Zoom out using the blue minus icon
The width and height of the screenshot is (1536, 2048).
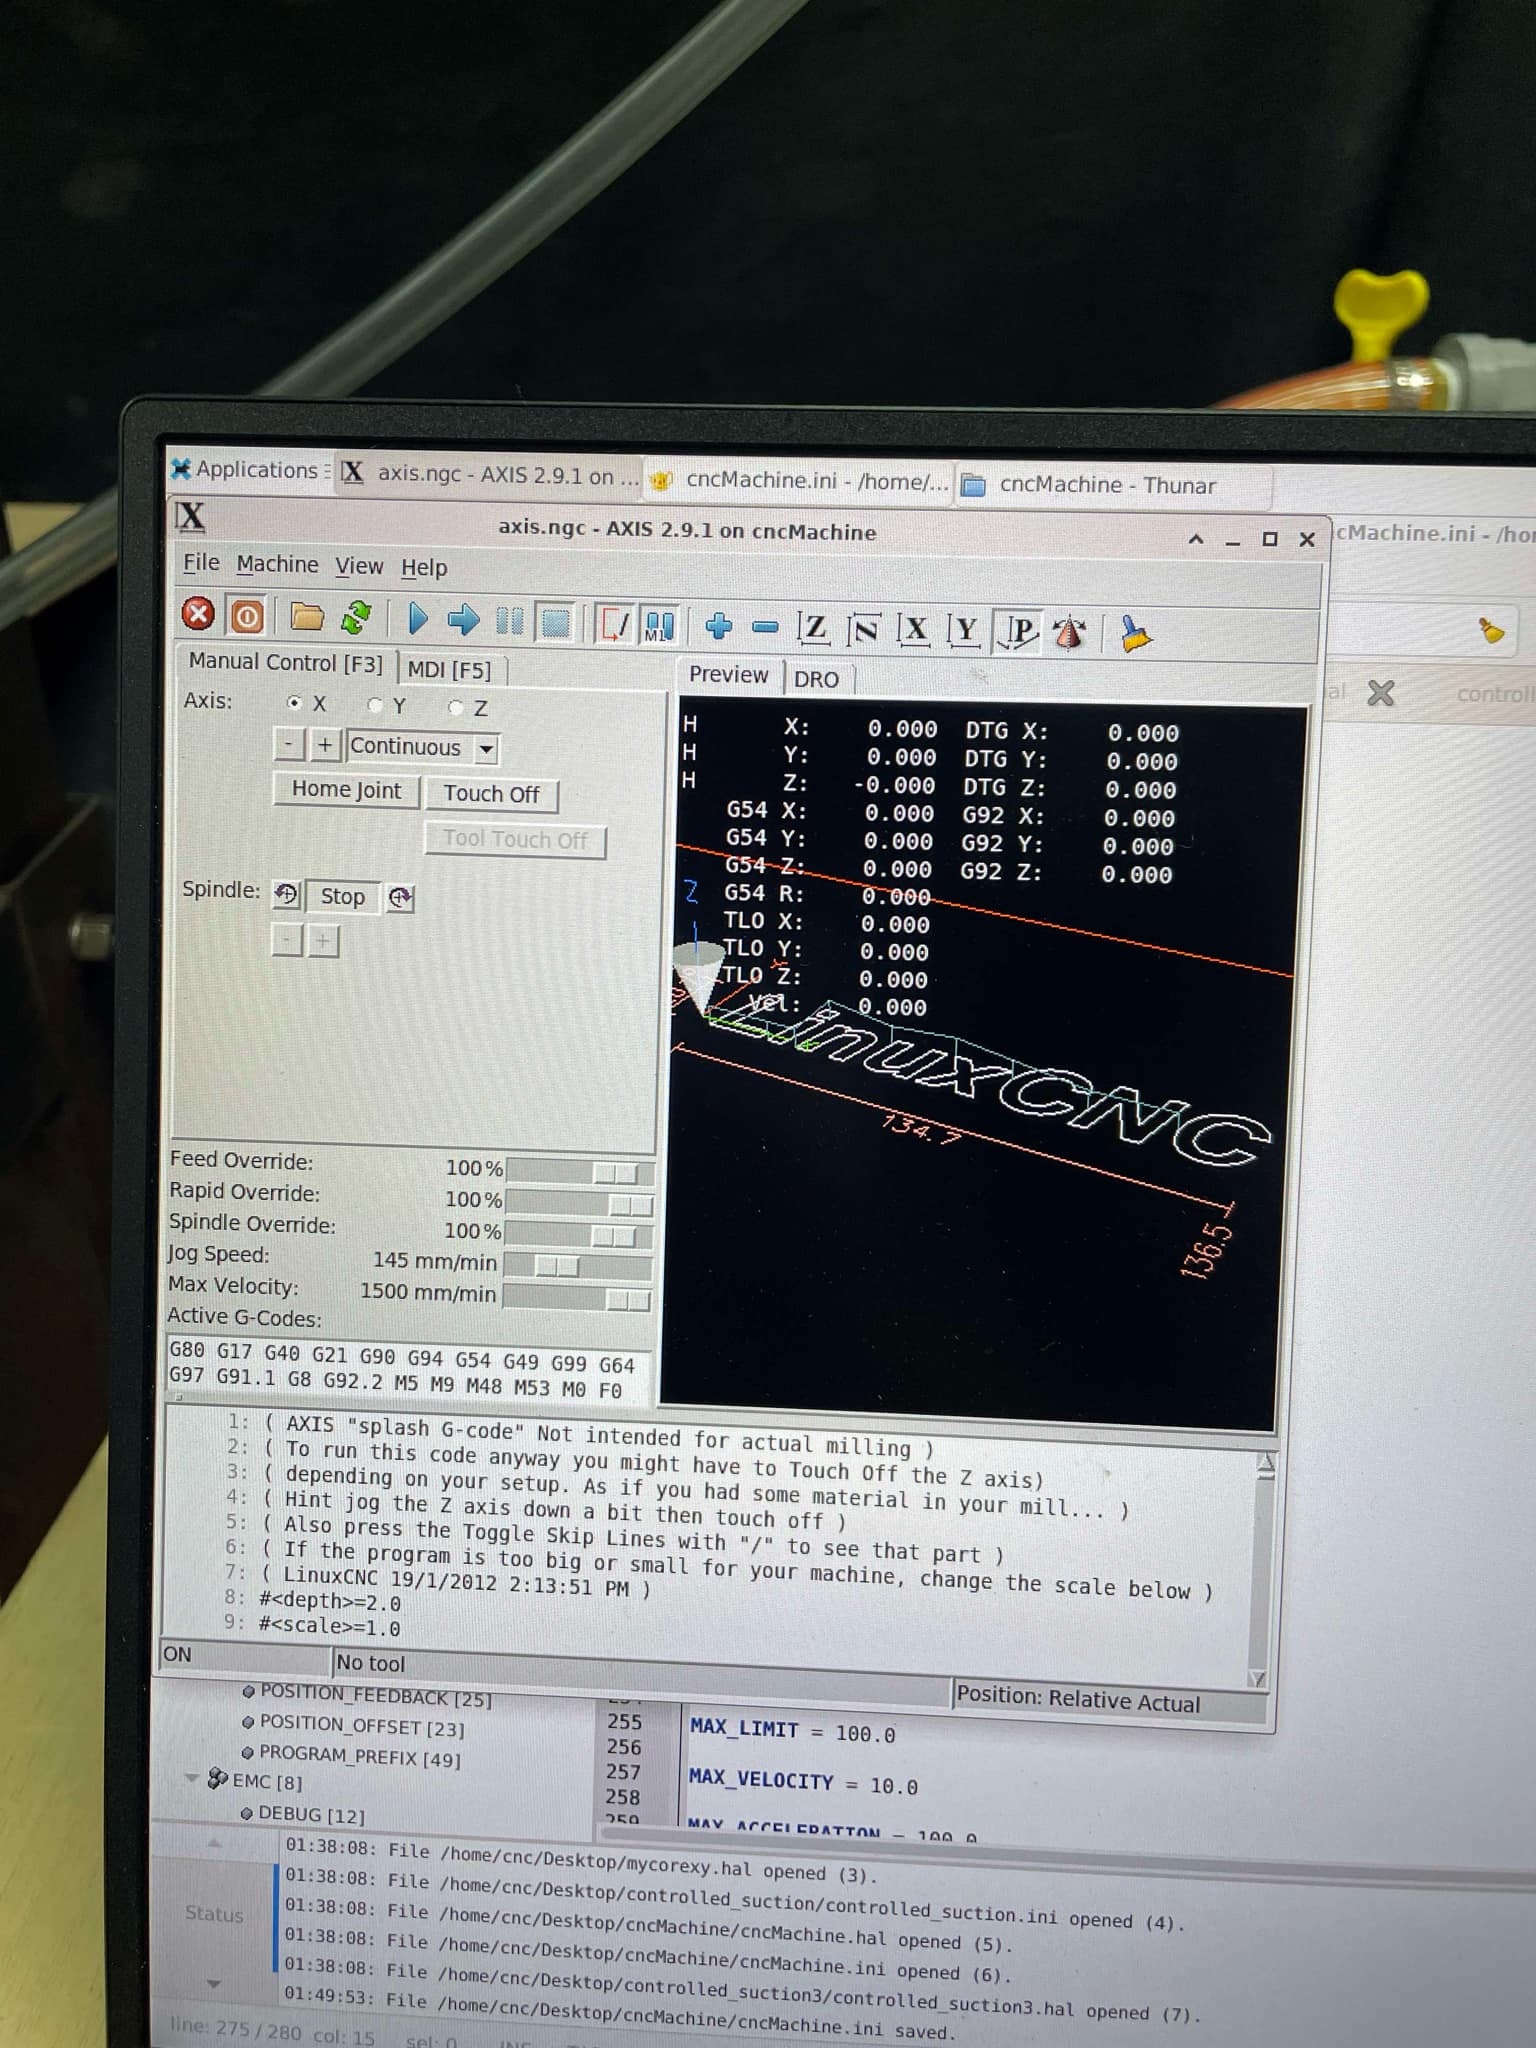click(765, 628)
